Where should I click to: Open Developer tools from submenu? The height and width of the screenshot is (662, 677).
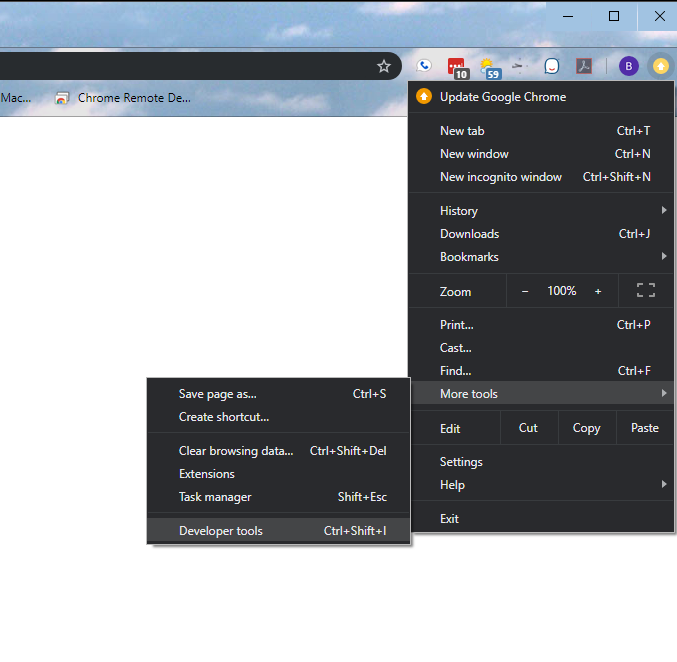pyautogui.click(x=278, y=531)
